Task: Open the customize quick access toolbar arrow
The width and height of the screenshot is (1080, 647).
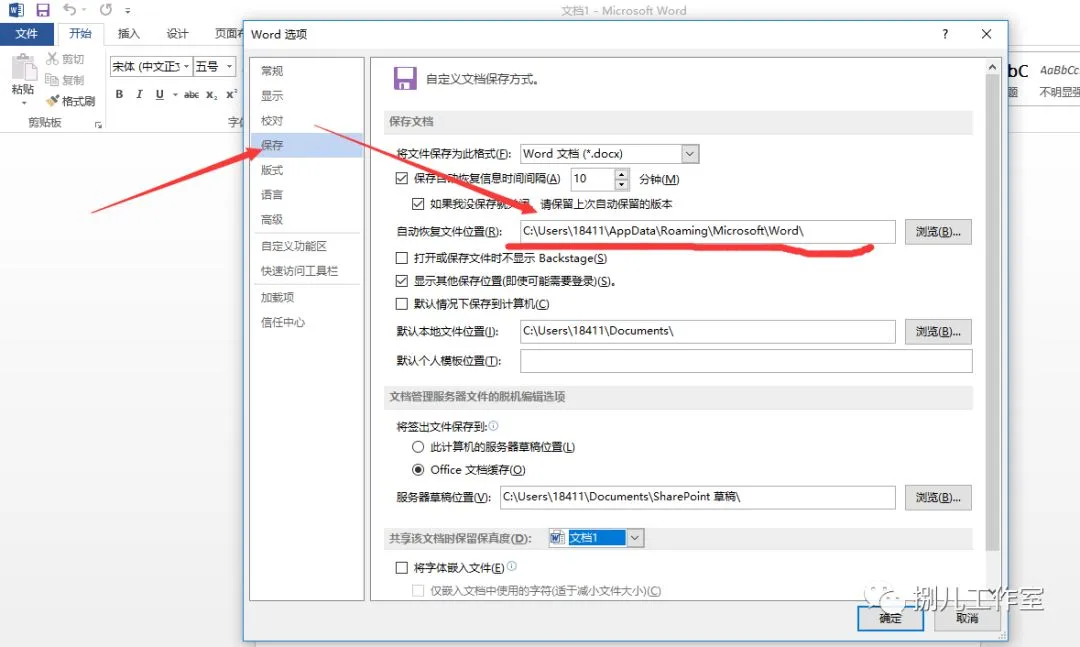Action: tap(128, 10)
